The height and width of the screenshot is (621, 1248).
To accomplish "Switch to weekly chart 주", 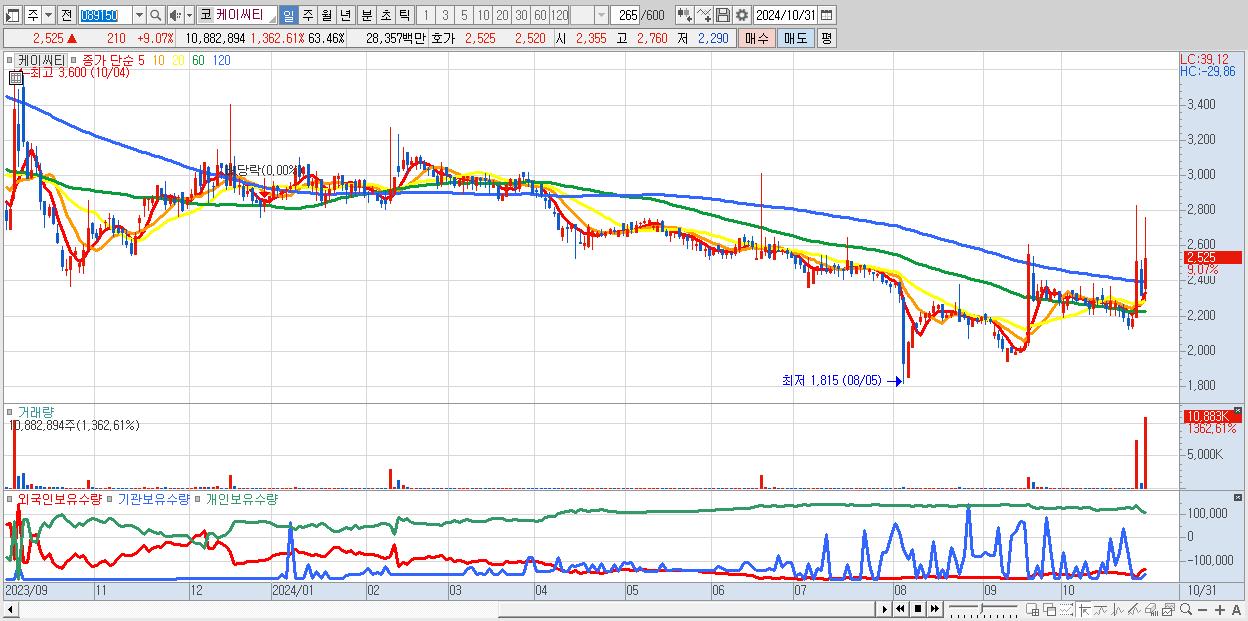I will [x=307, y=15].
